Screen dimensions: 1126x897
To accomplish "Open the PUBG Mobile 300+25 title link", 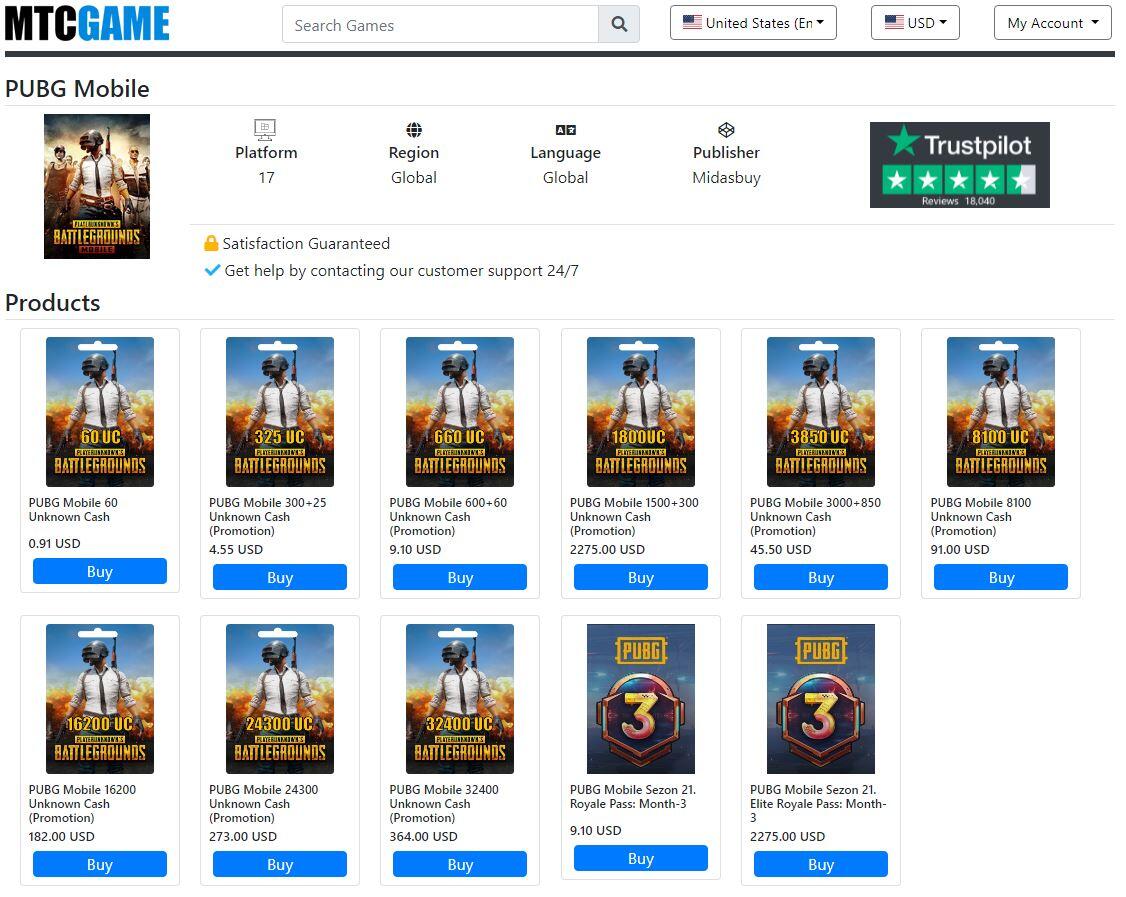I will (267, 517).
